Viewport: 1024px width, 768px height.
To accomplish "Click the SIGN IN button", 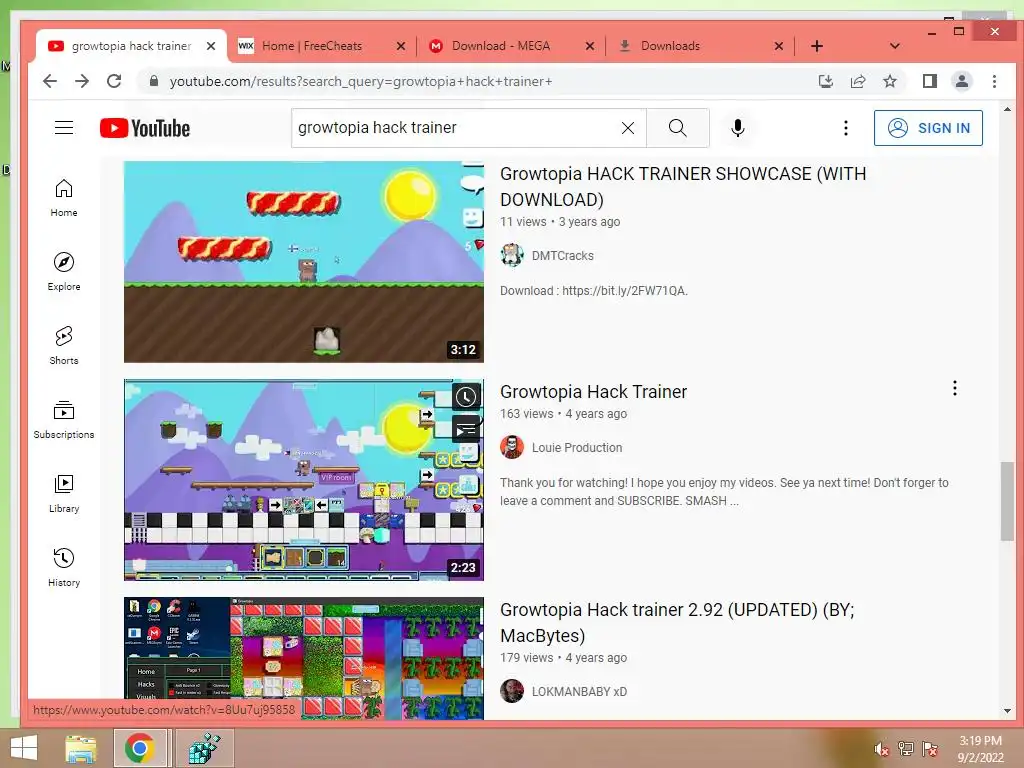I will point(928,128).
